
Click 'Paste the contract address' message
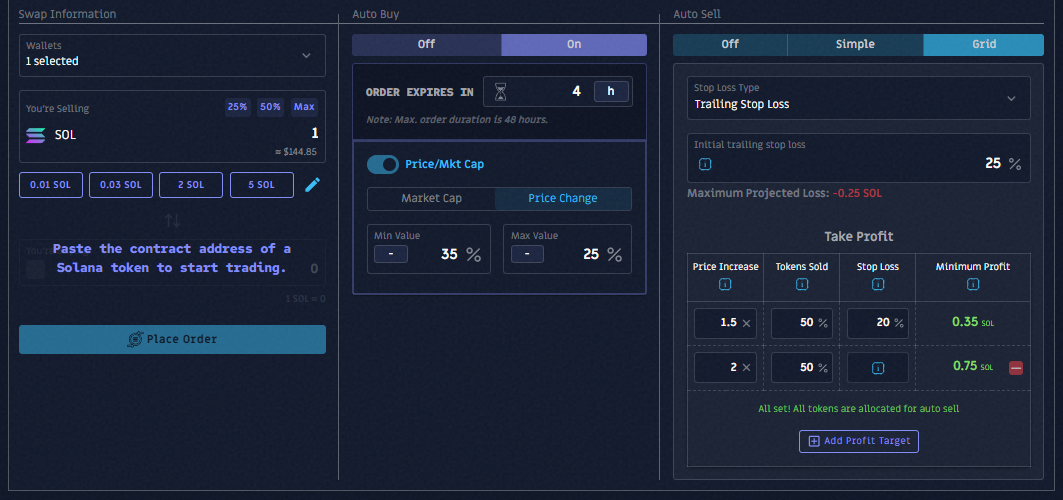(172, 258)
